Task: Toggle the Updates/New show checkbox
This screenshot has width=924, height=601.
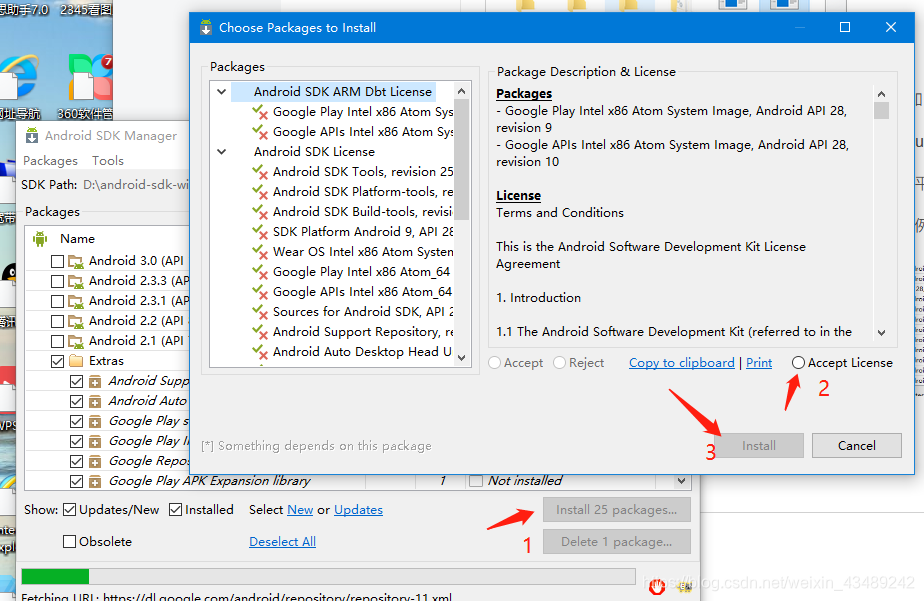Action: (70, 510)
